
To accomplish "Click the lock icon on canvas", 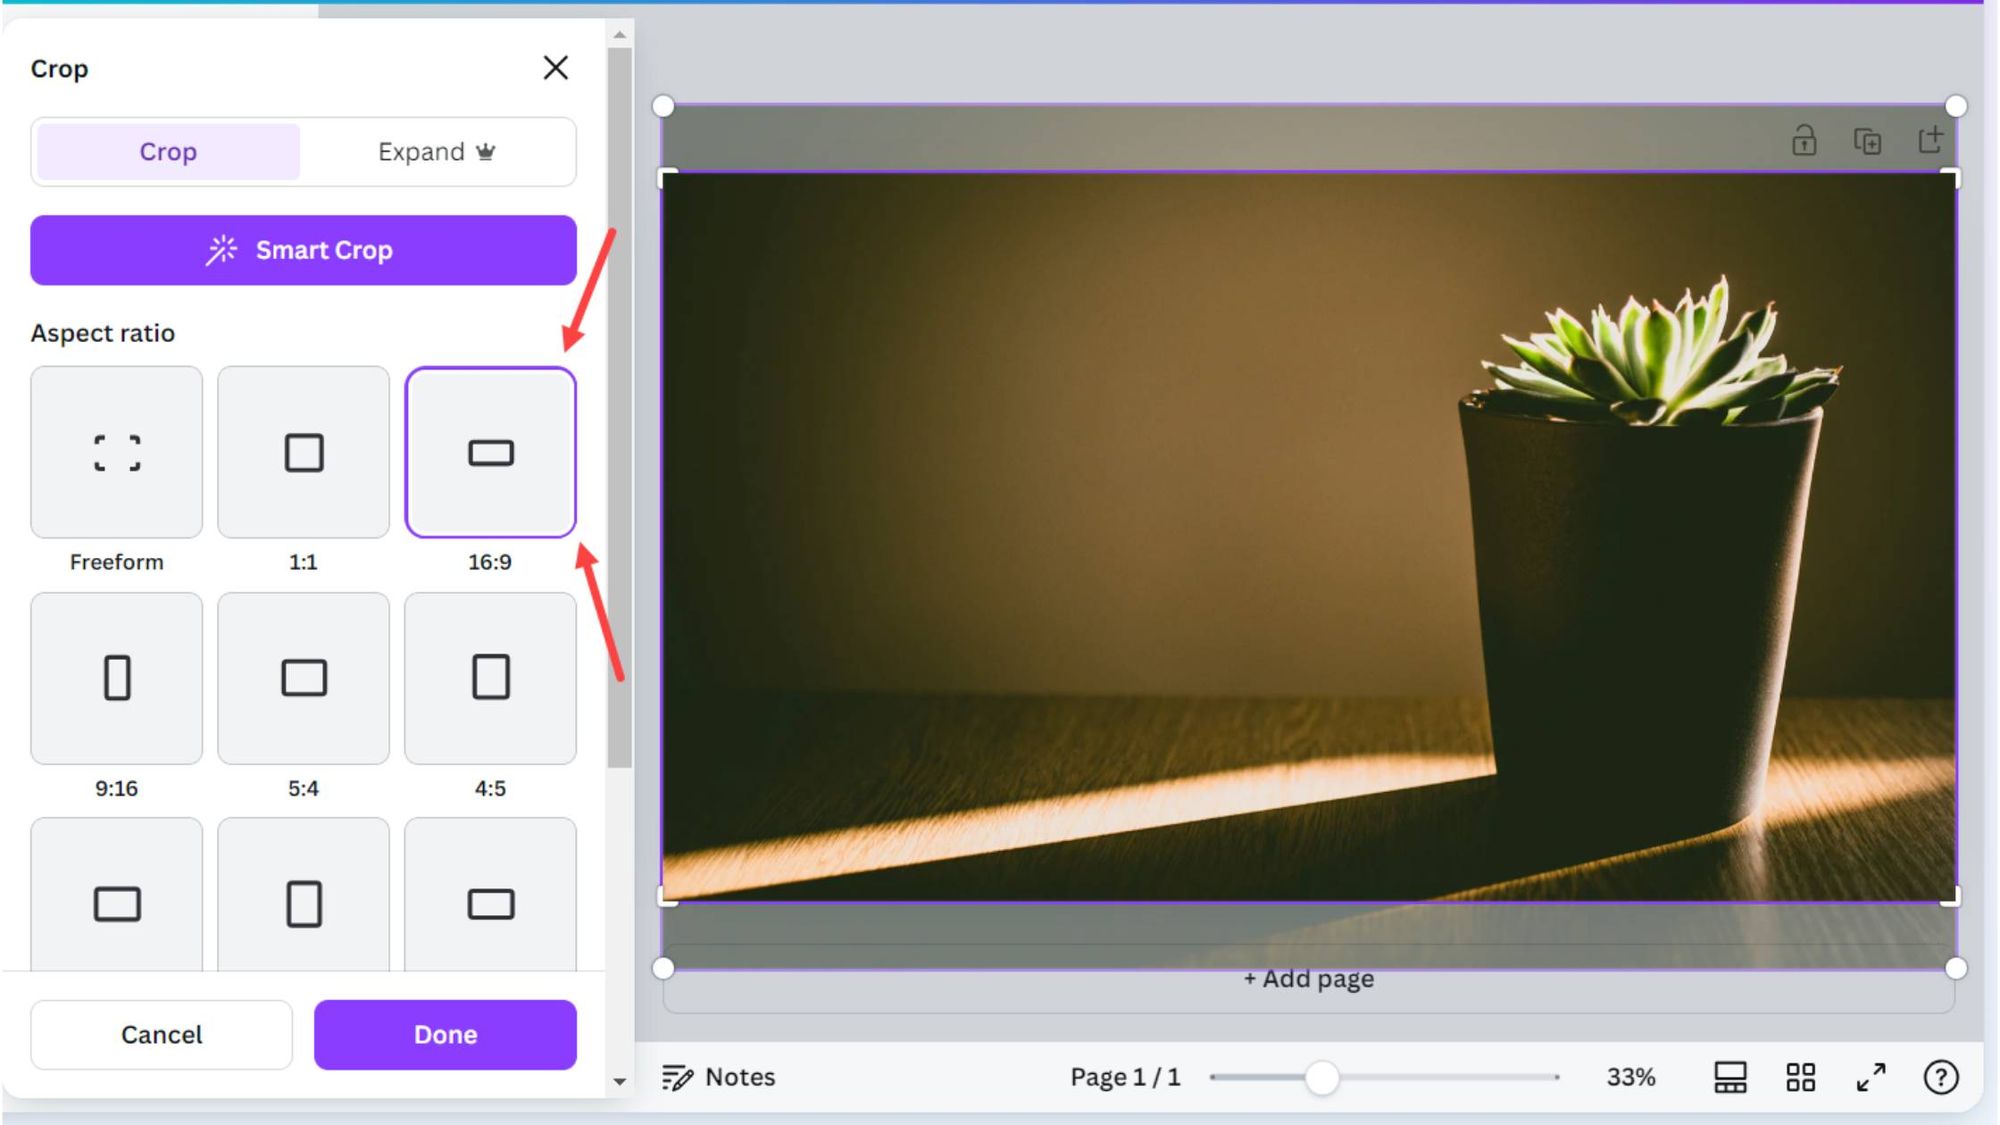I will [1804, 140].
